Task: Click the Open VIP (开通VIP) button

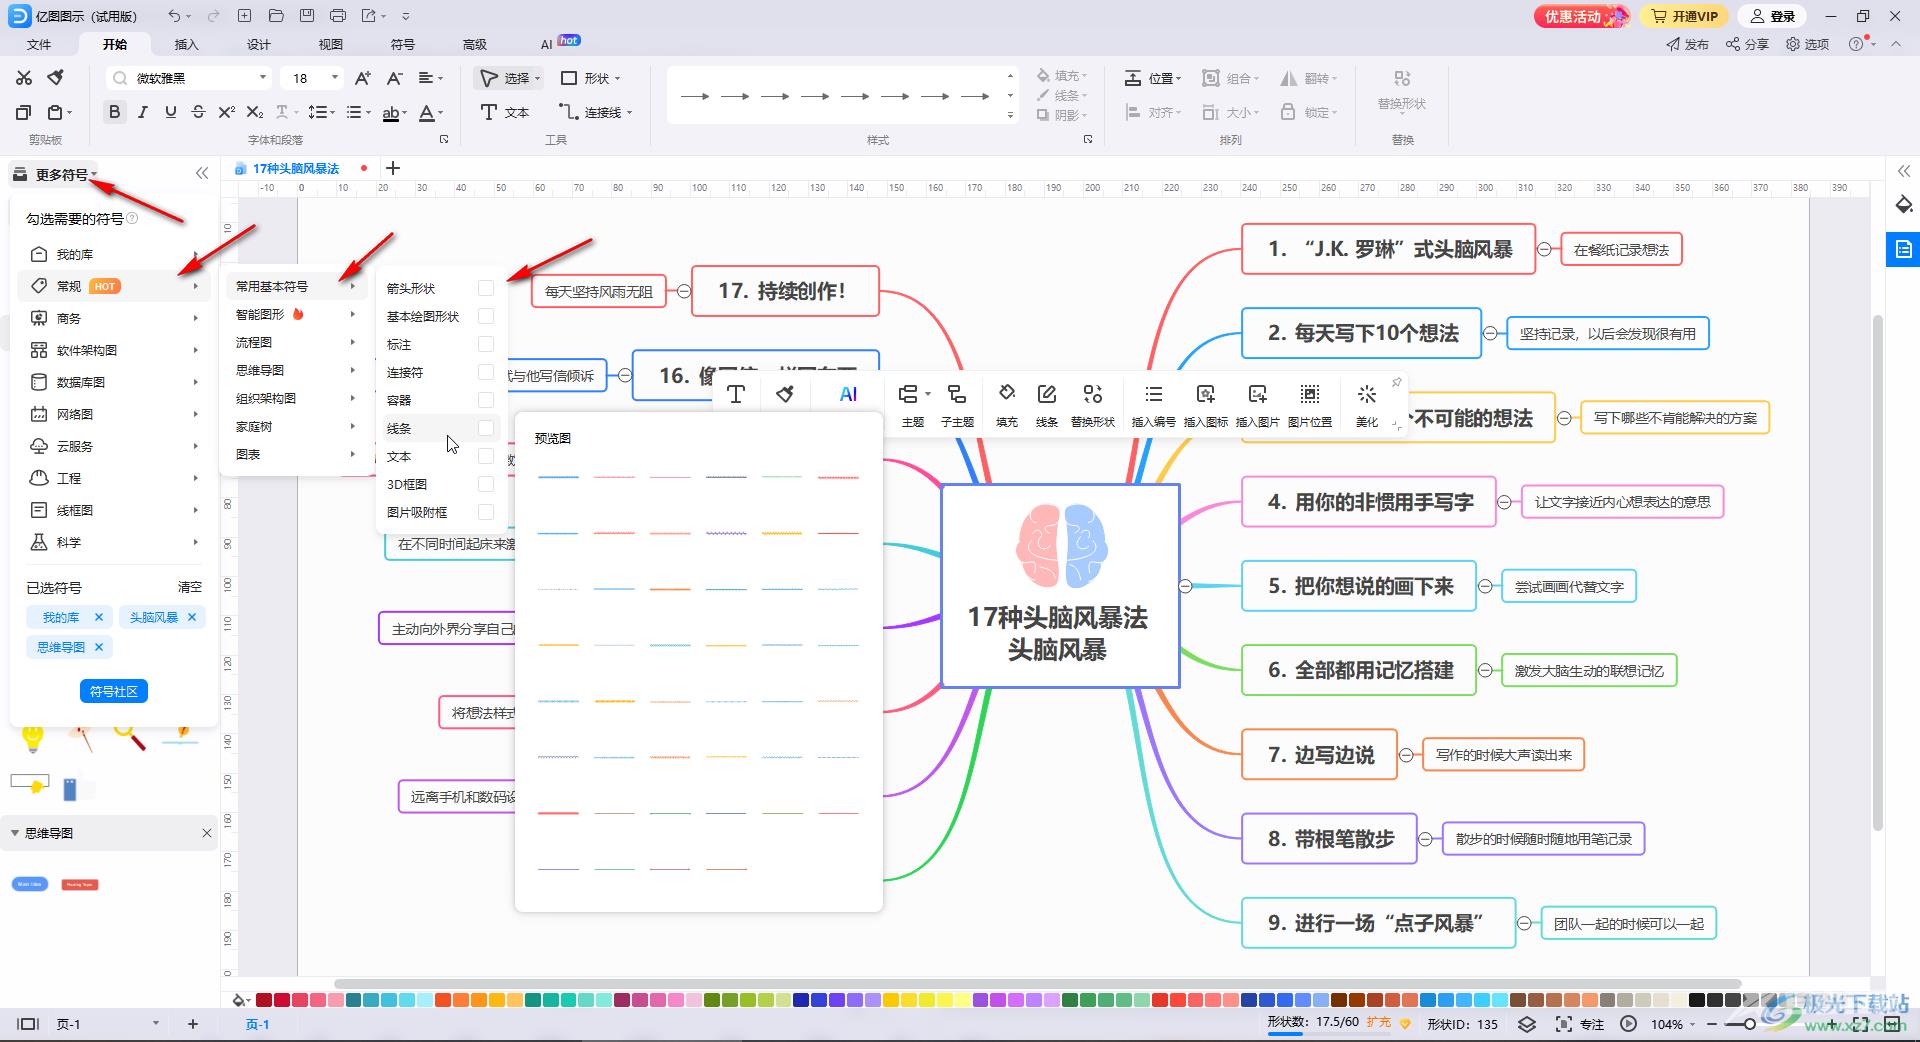Action: pyautogui.click(x=1685, y=16)
